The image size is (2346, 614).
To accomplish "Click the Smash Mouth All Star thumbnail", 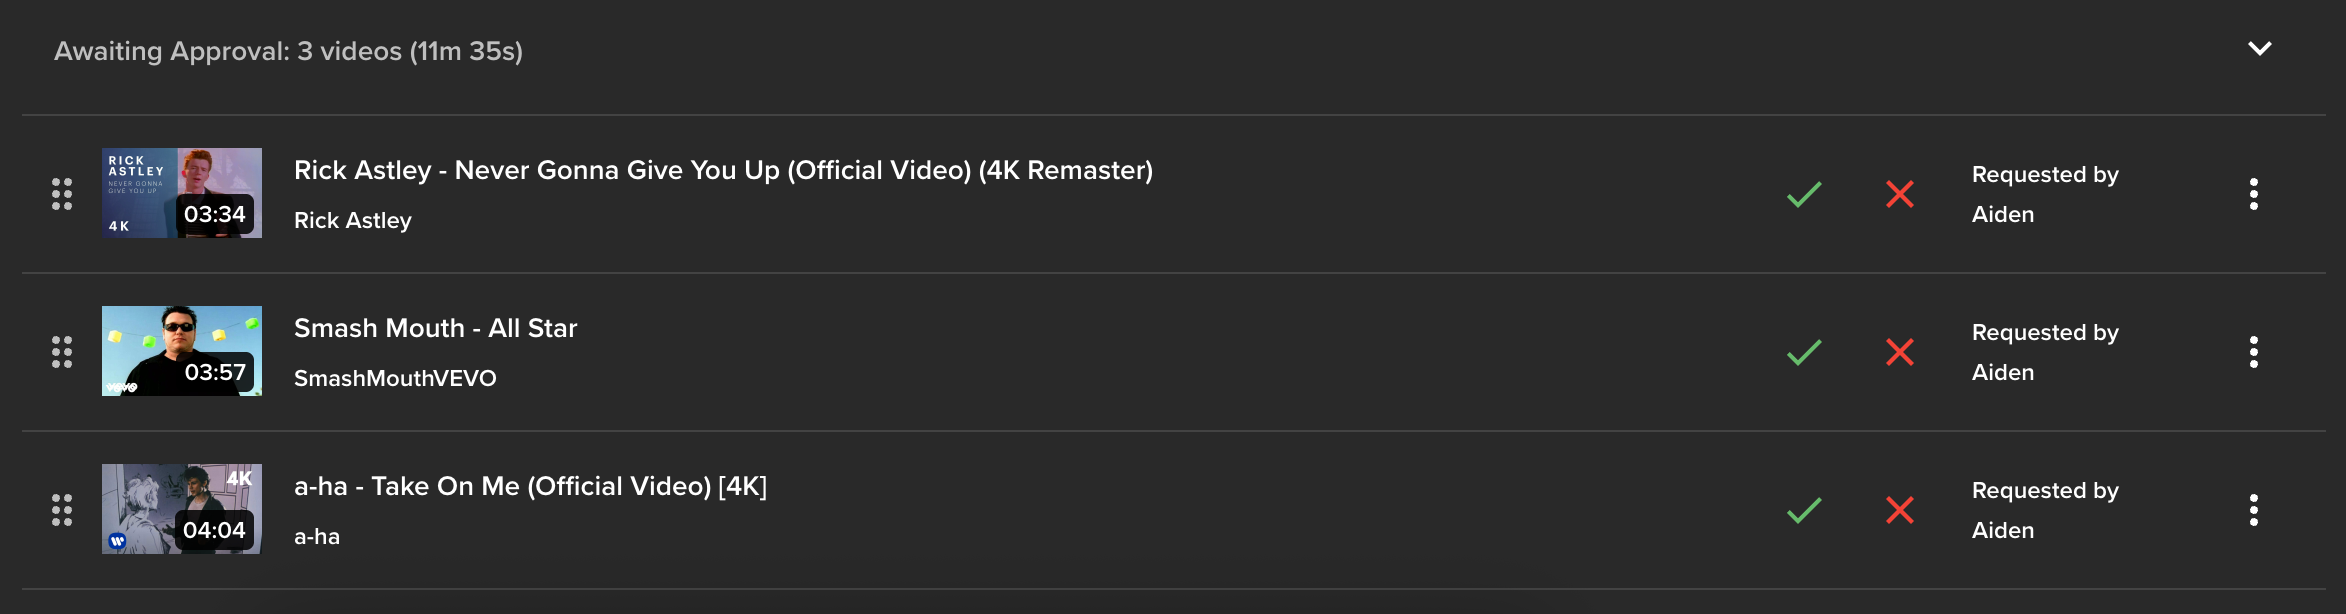I will click(x=182, y=351).
